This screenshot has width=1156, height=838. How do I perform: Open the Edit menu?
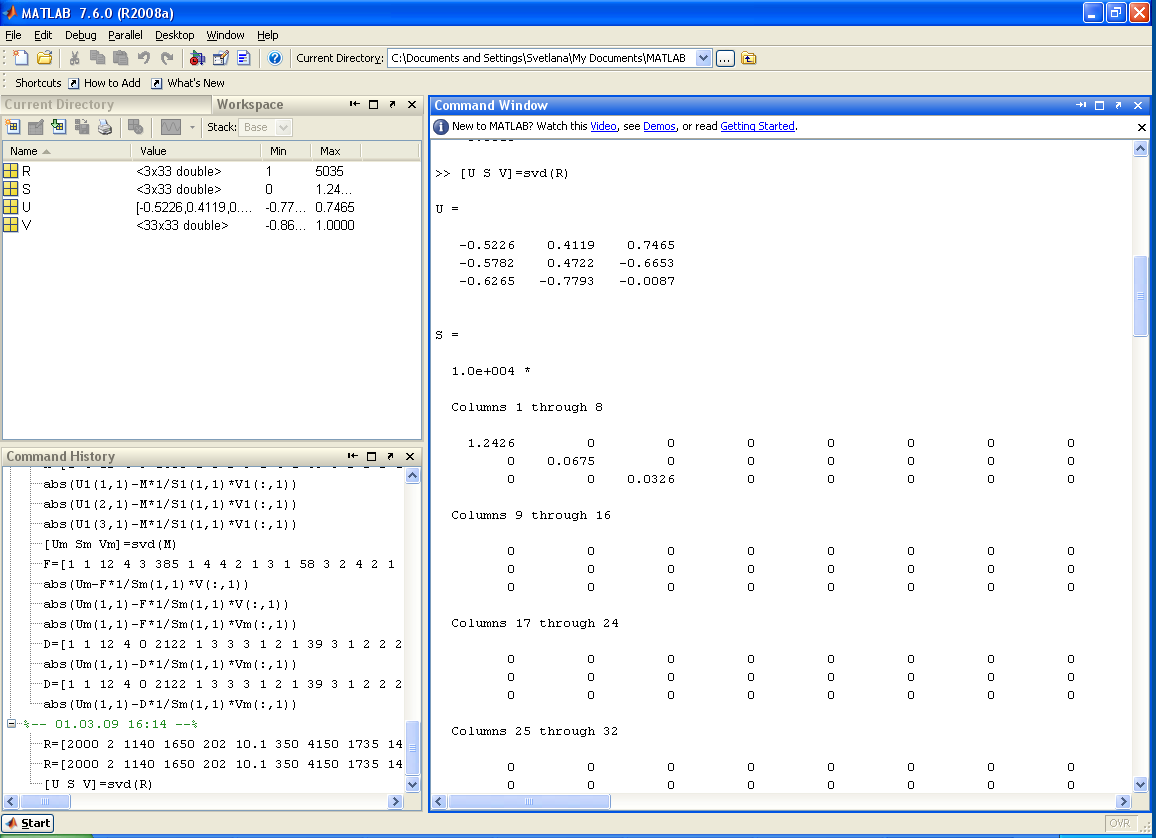(x=43, y=35)
